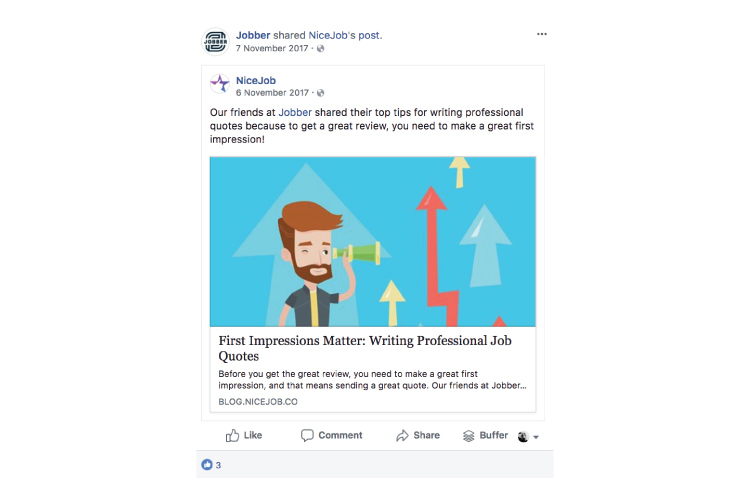Expand the post-as identity dropdown arrow
This screenshot has height=500, width=750.
536,437
